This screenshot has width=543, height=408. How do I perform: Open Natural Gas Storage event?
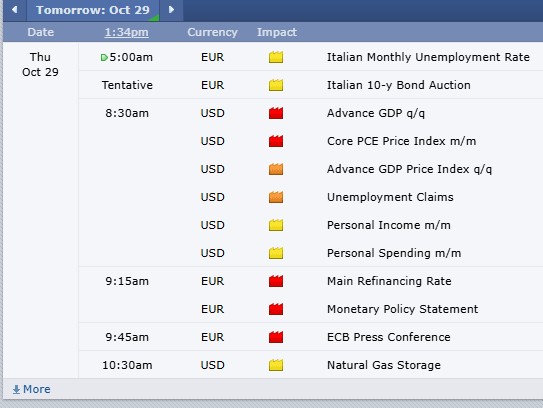tap(384, 365)
